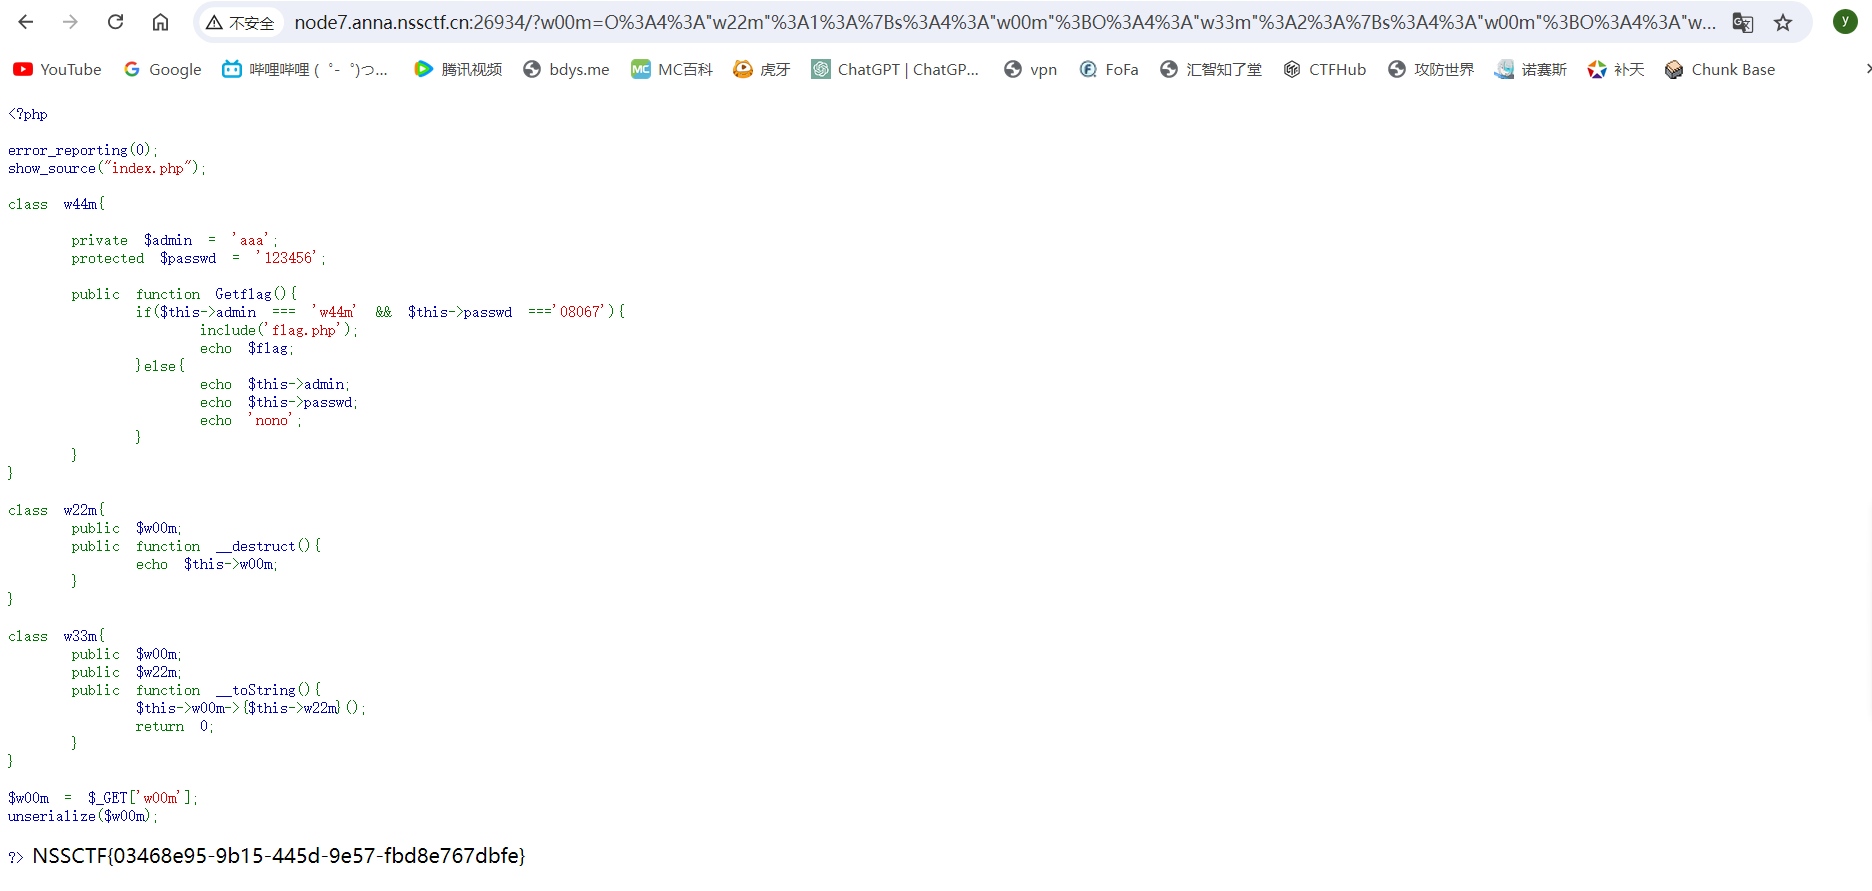Click the 'echo $flag;' line
The image size is (1872, 891).
click(x=246, y=348)
